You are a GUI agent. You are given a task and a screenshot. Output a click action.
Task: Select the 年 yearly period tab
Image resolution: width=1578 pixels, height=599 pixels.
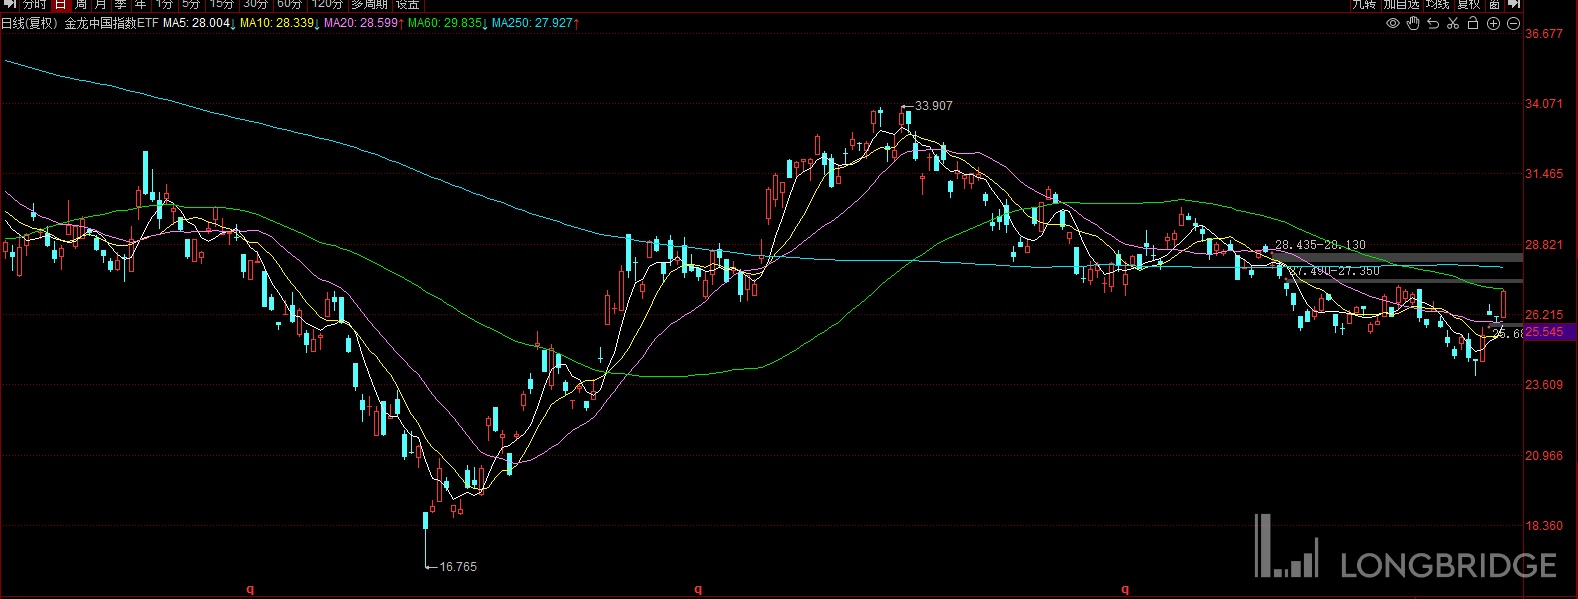(140, 4)
